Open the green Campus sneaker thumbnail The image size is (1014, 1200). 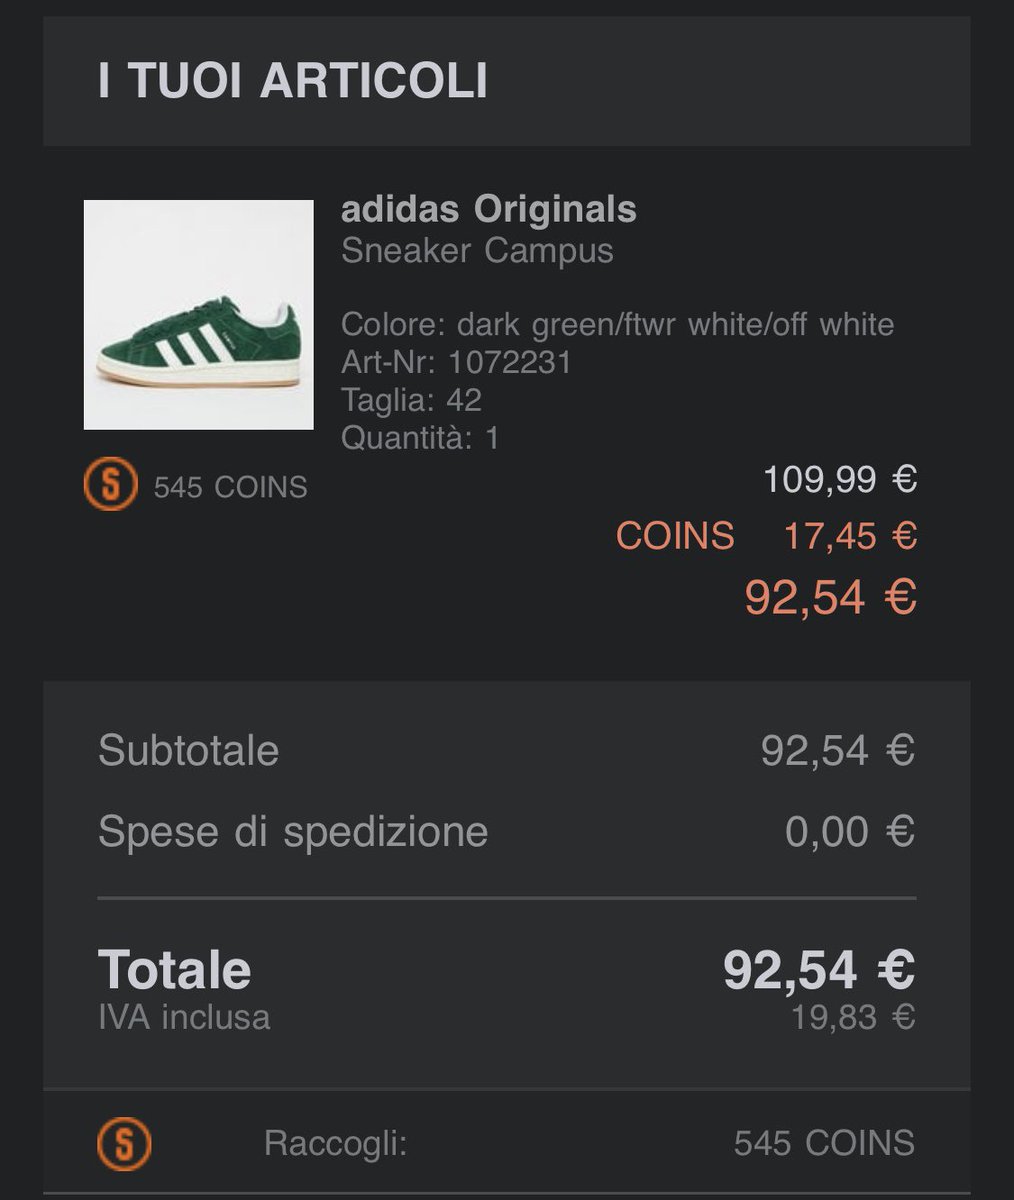pyautogui.click(x=198, y=314)
